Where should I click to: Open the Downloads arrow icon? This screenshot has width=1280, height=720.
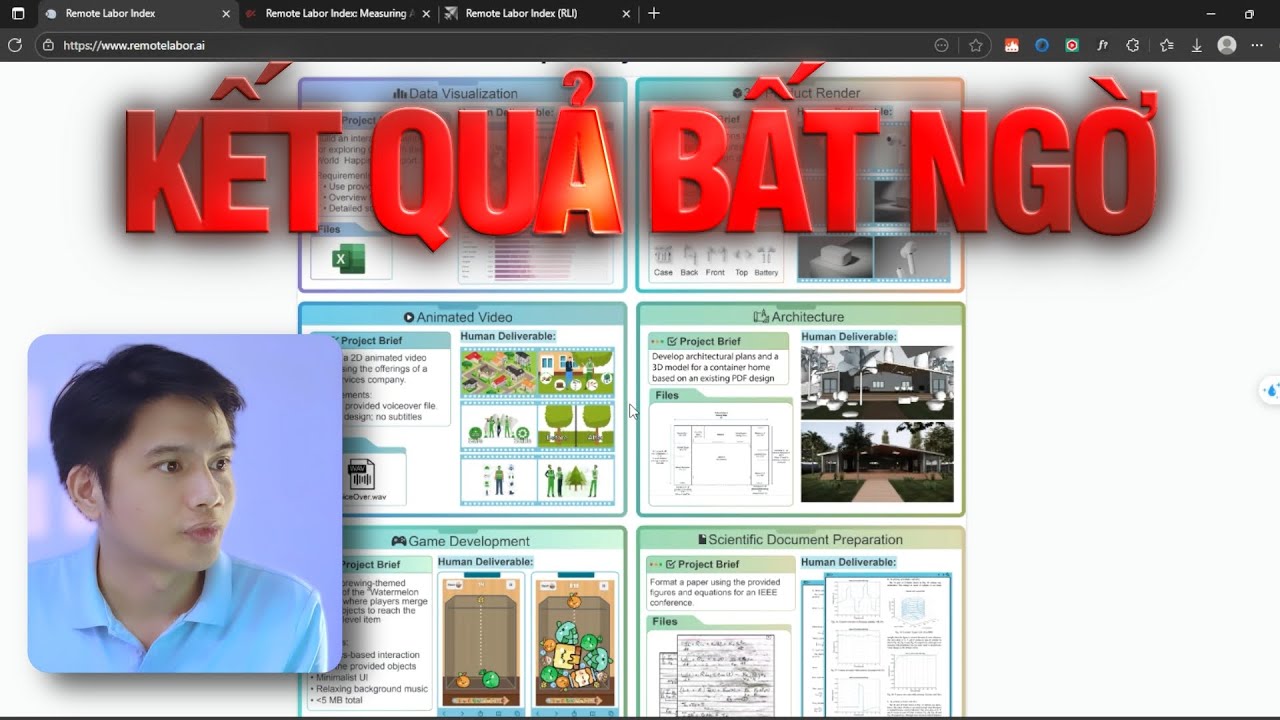point(1196,45)
